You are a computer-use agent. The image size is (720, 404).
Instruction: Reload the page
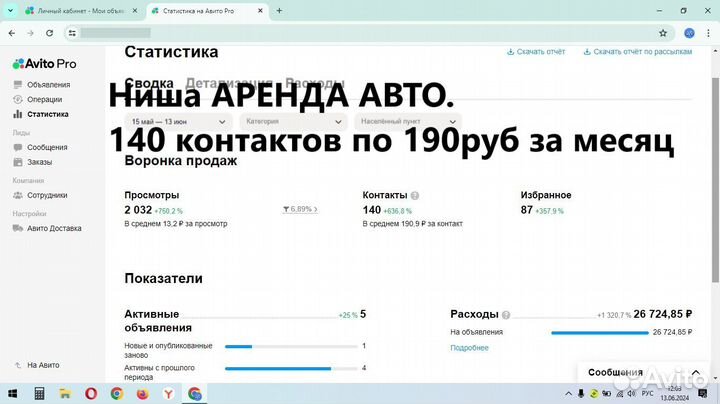pyautogui.click(x=50, y=33)
